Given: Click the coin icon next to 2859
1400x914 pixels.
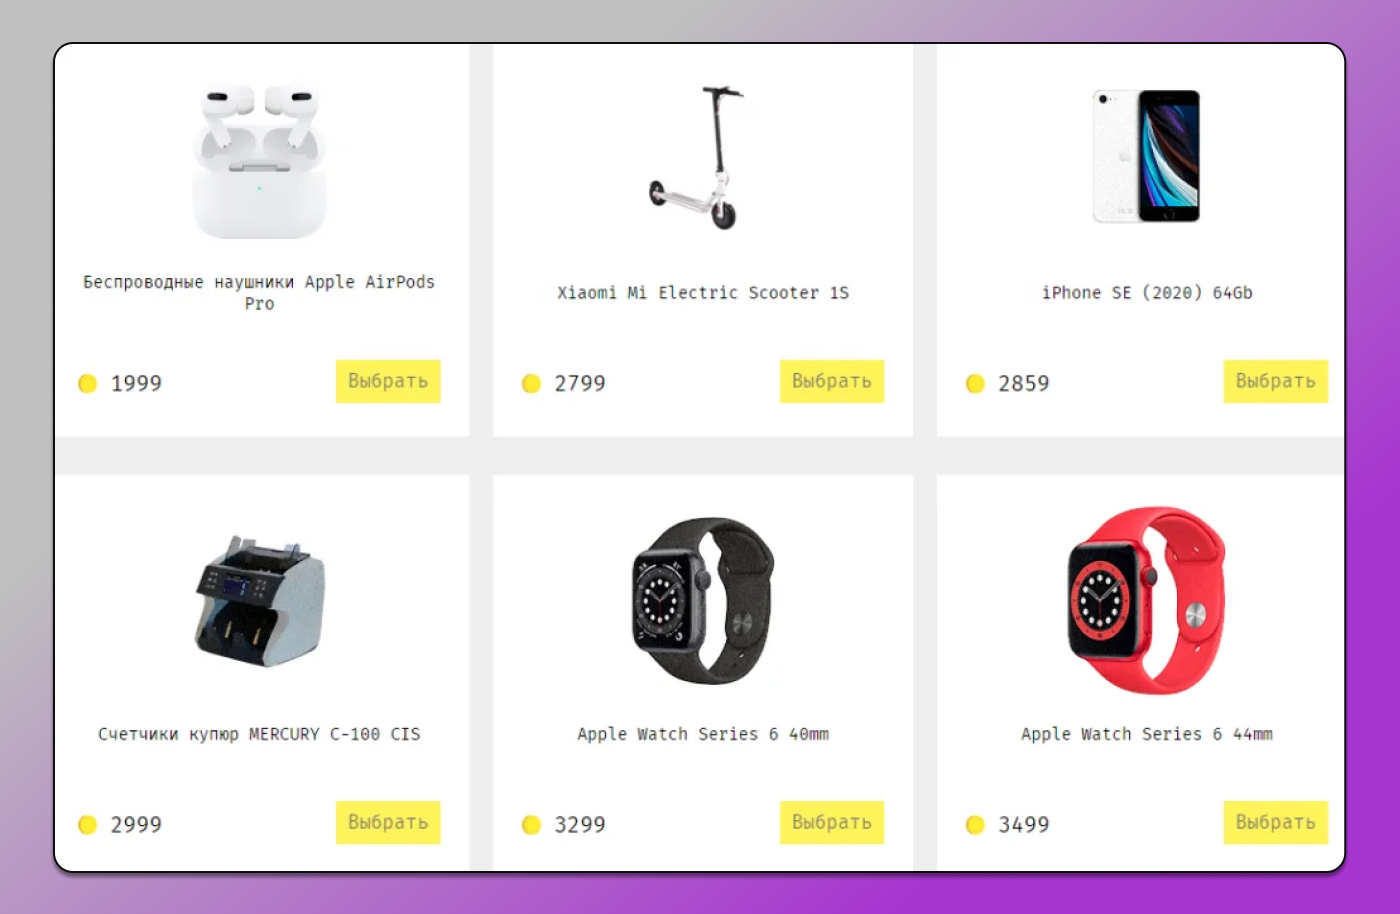Looking at the screenshot, I should pyautogui.click(x=975, y=383).
